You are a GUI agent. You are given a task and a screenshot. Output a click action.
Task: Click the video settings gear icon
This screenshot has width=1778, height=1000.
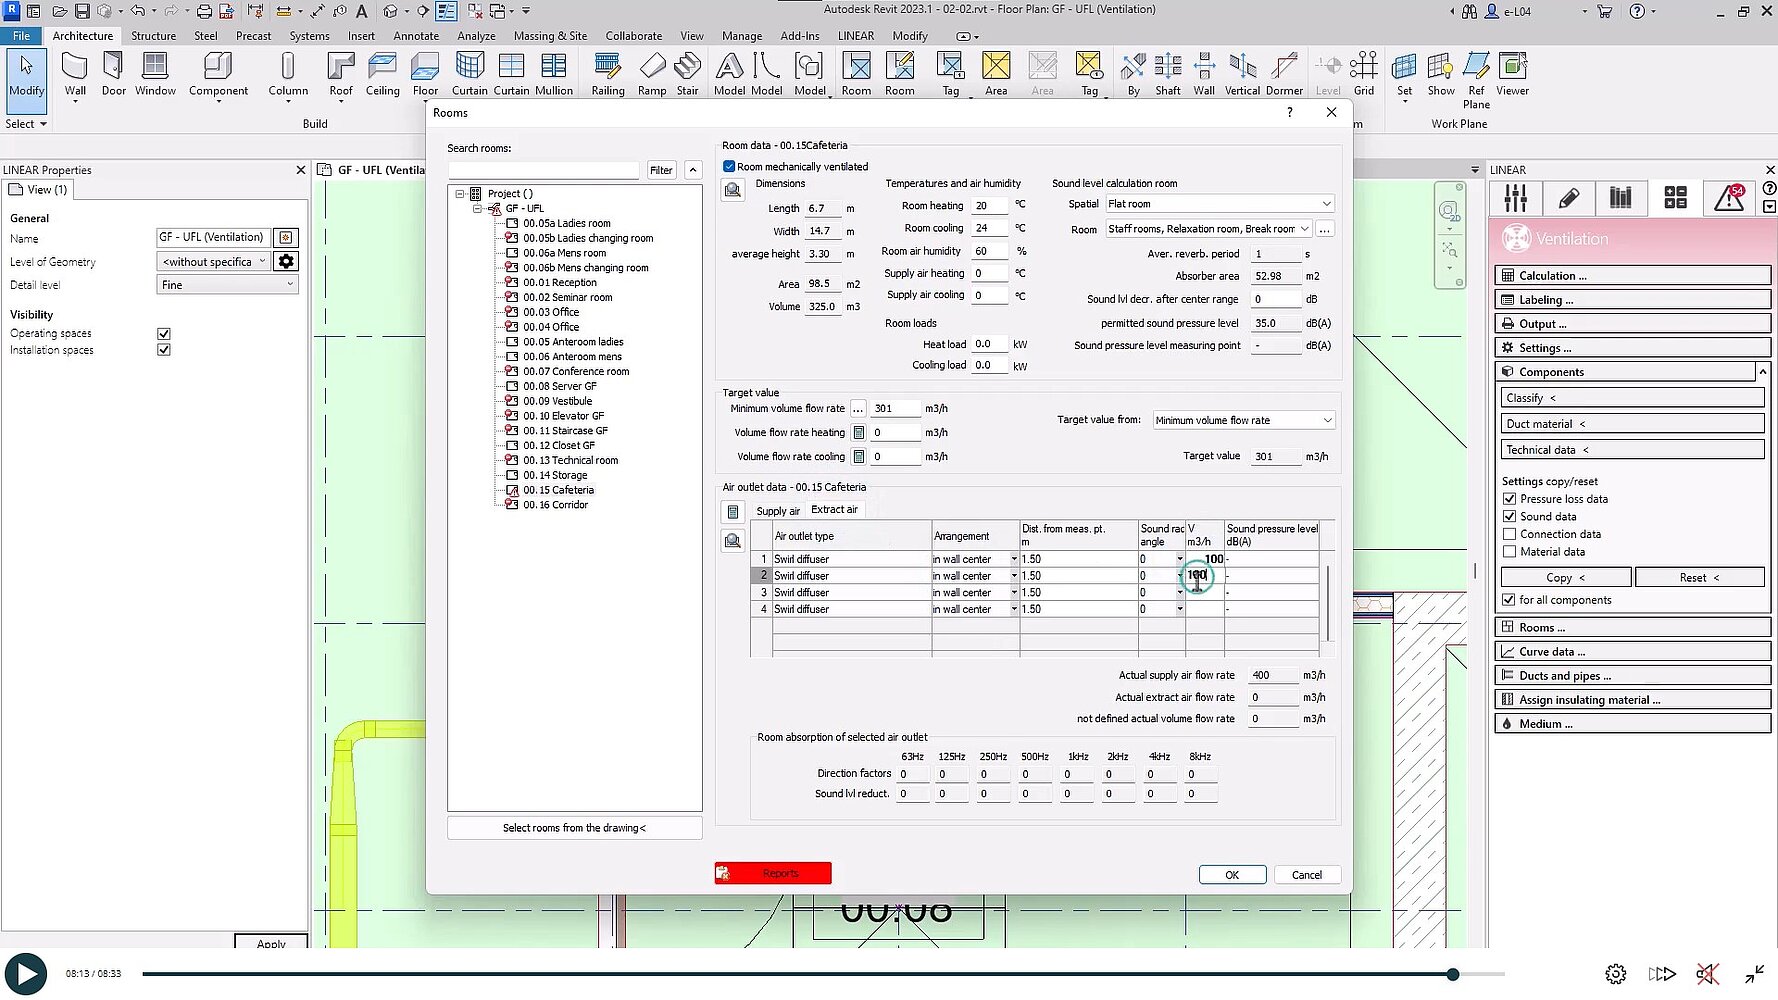1615,974
